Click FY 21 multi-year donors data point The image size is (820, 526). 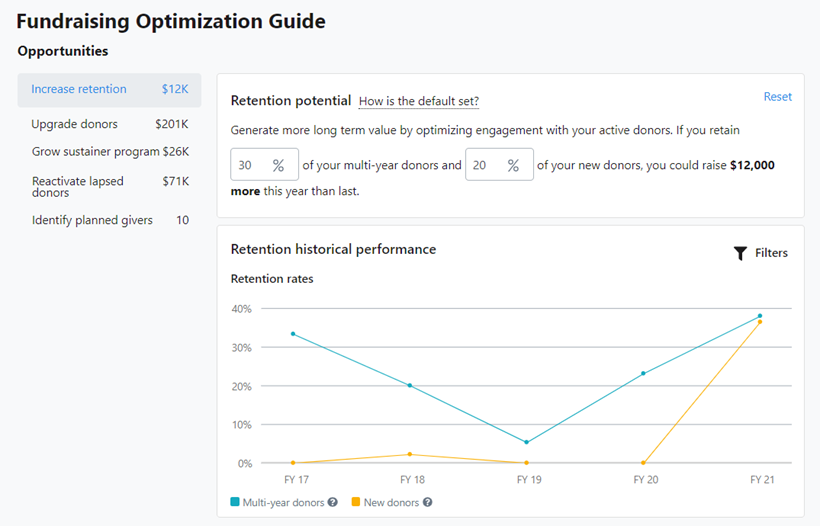click(760, 316)
